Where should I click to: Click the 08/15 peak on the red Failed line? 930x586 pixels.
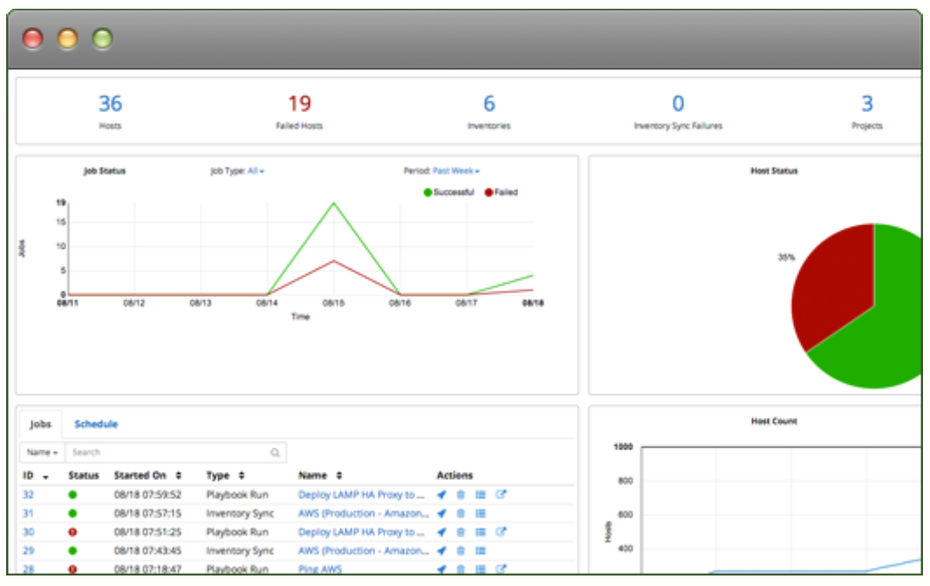(334, 260)
